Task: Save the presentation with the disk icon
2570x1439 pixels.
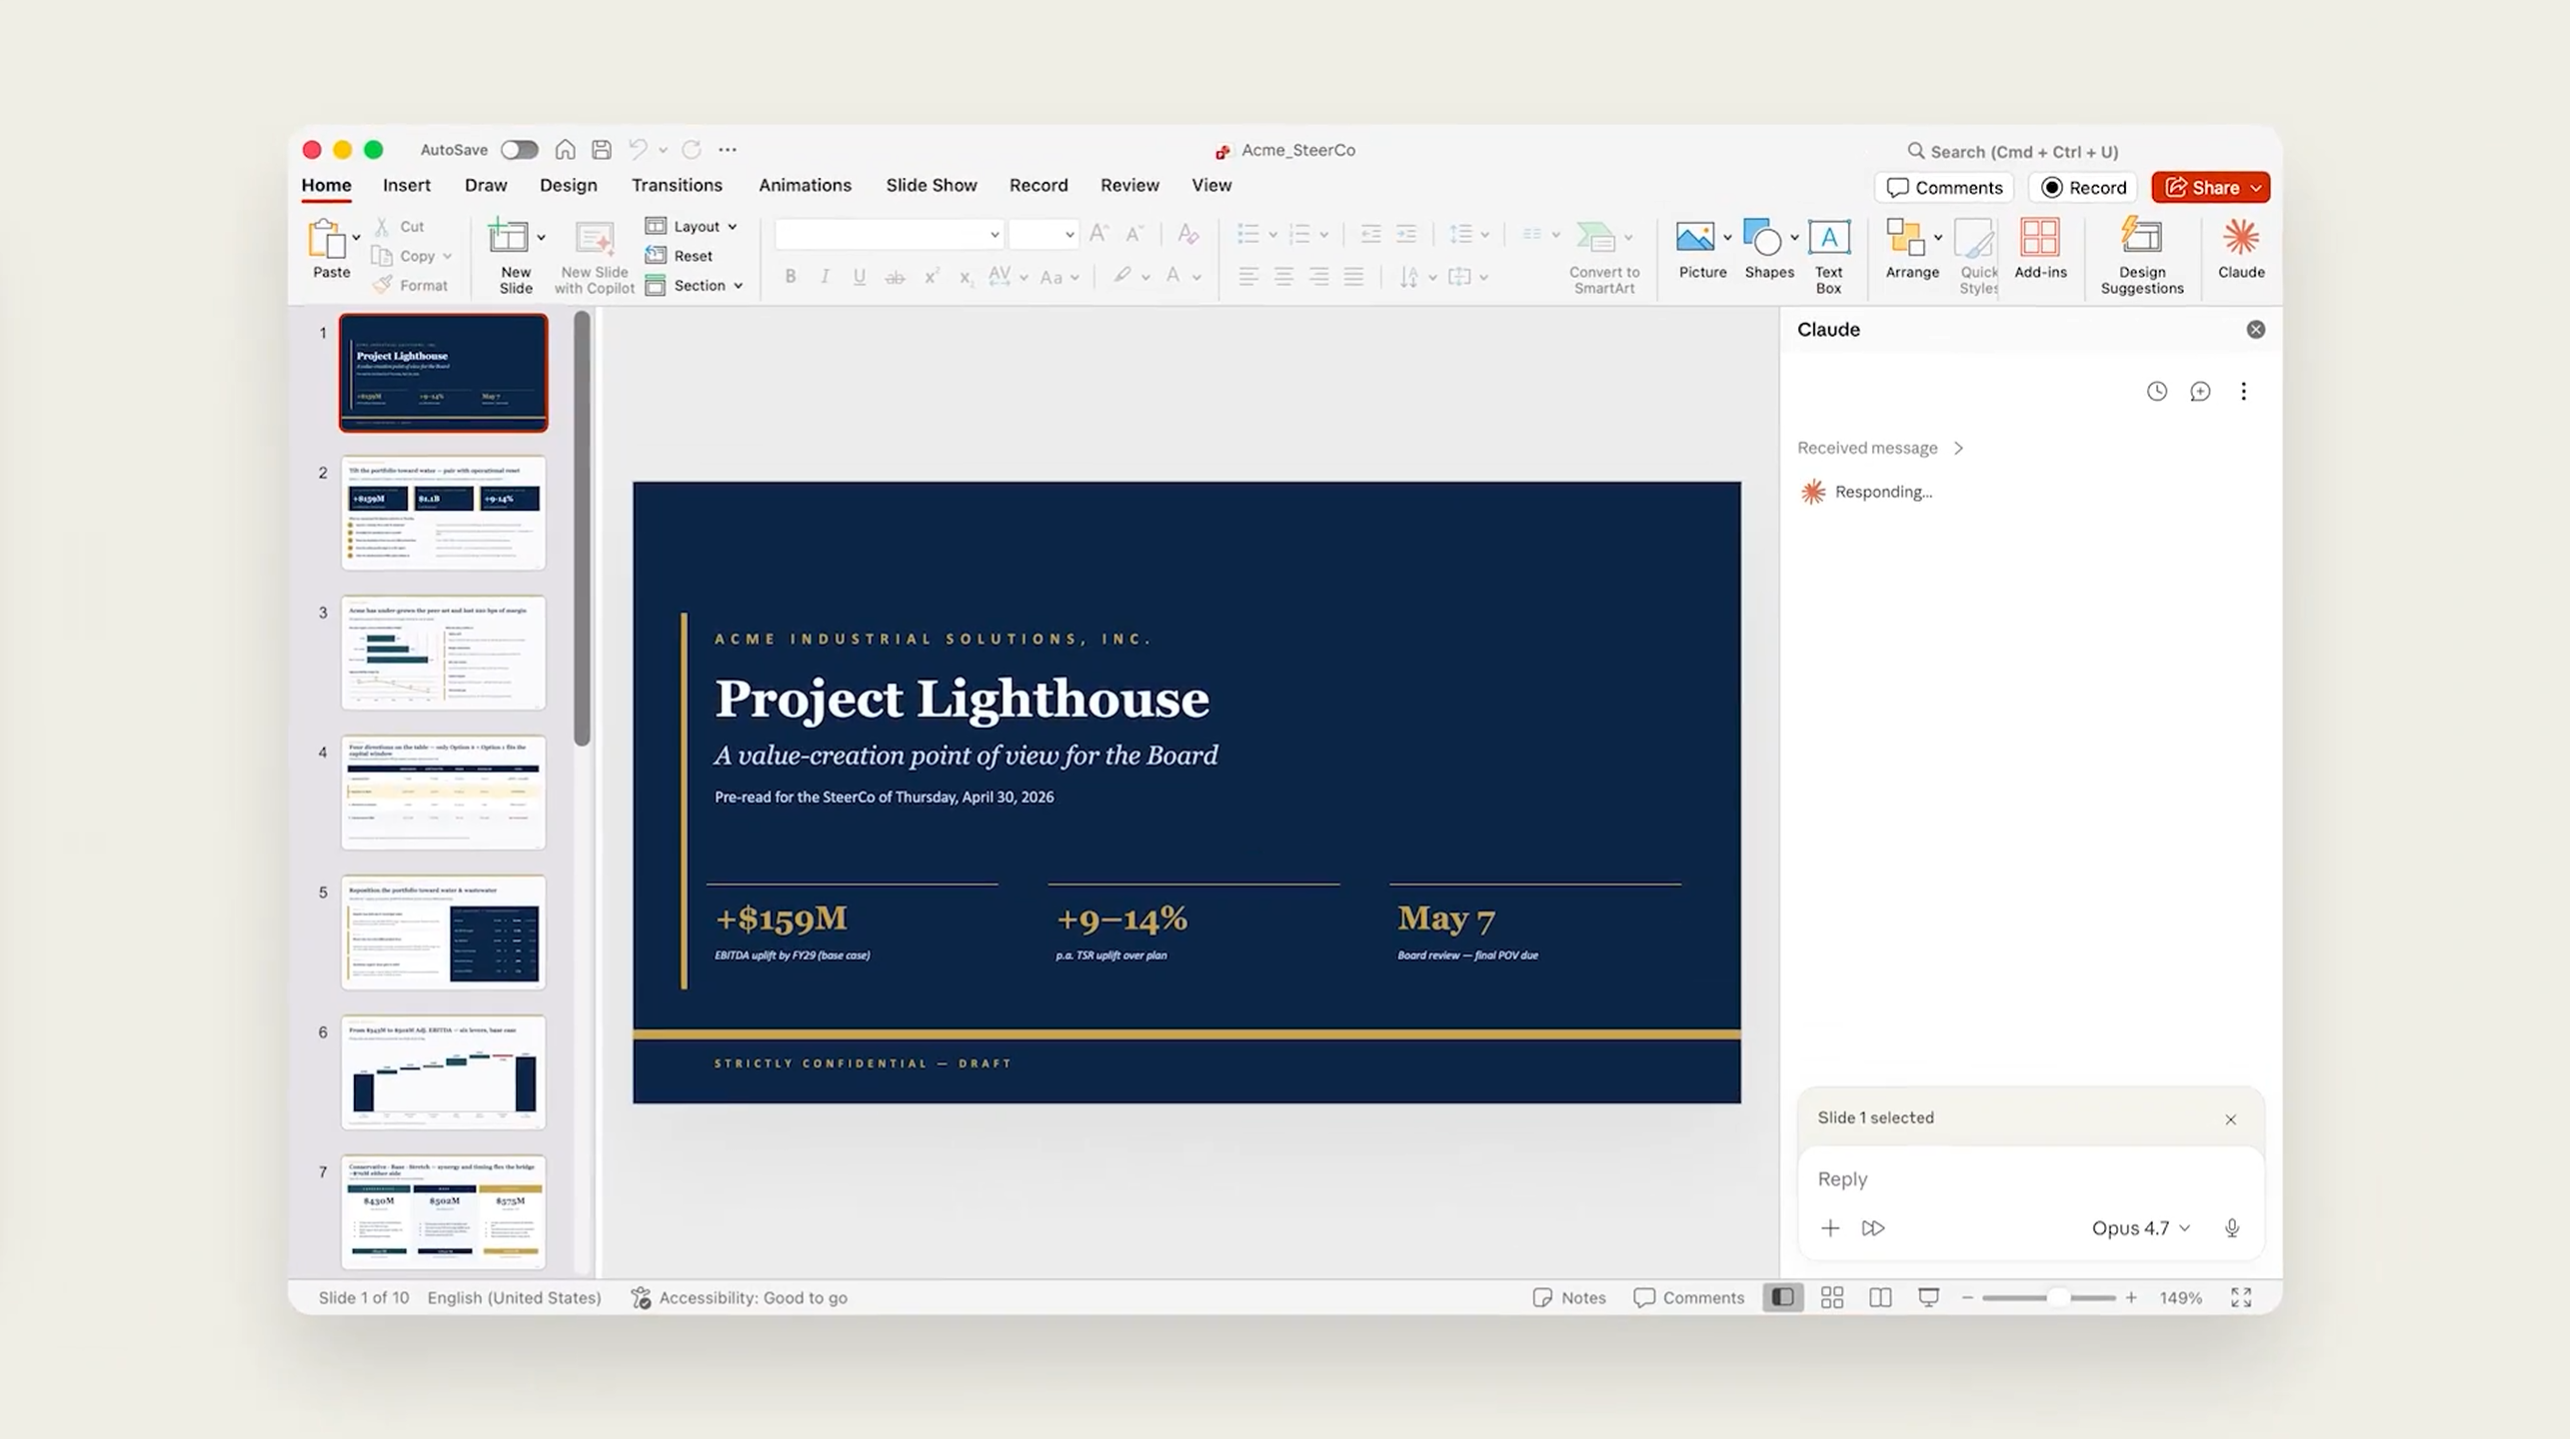Action: [601, 149]
